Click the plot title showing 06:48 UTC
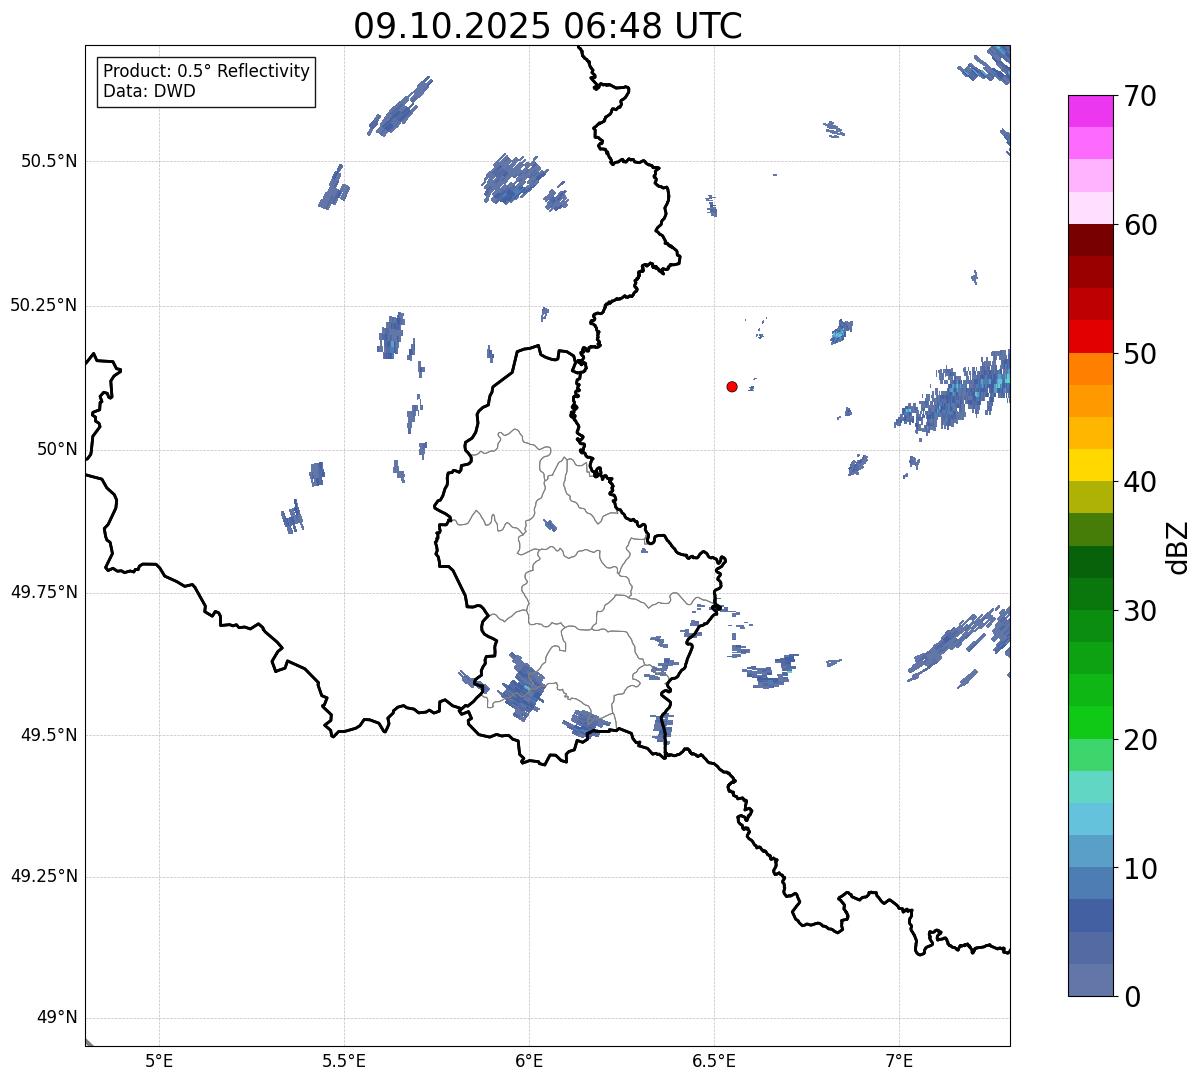The width and height of the screenshot is (1202, 1081). [548, 26]
